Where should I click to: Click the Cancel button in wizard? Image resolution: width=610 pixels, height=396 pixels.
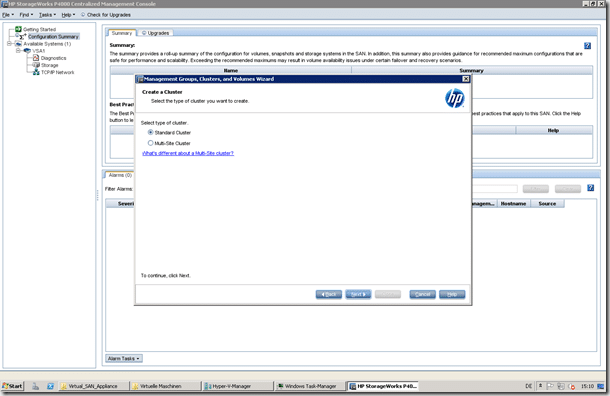422,294
